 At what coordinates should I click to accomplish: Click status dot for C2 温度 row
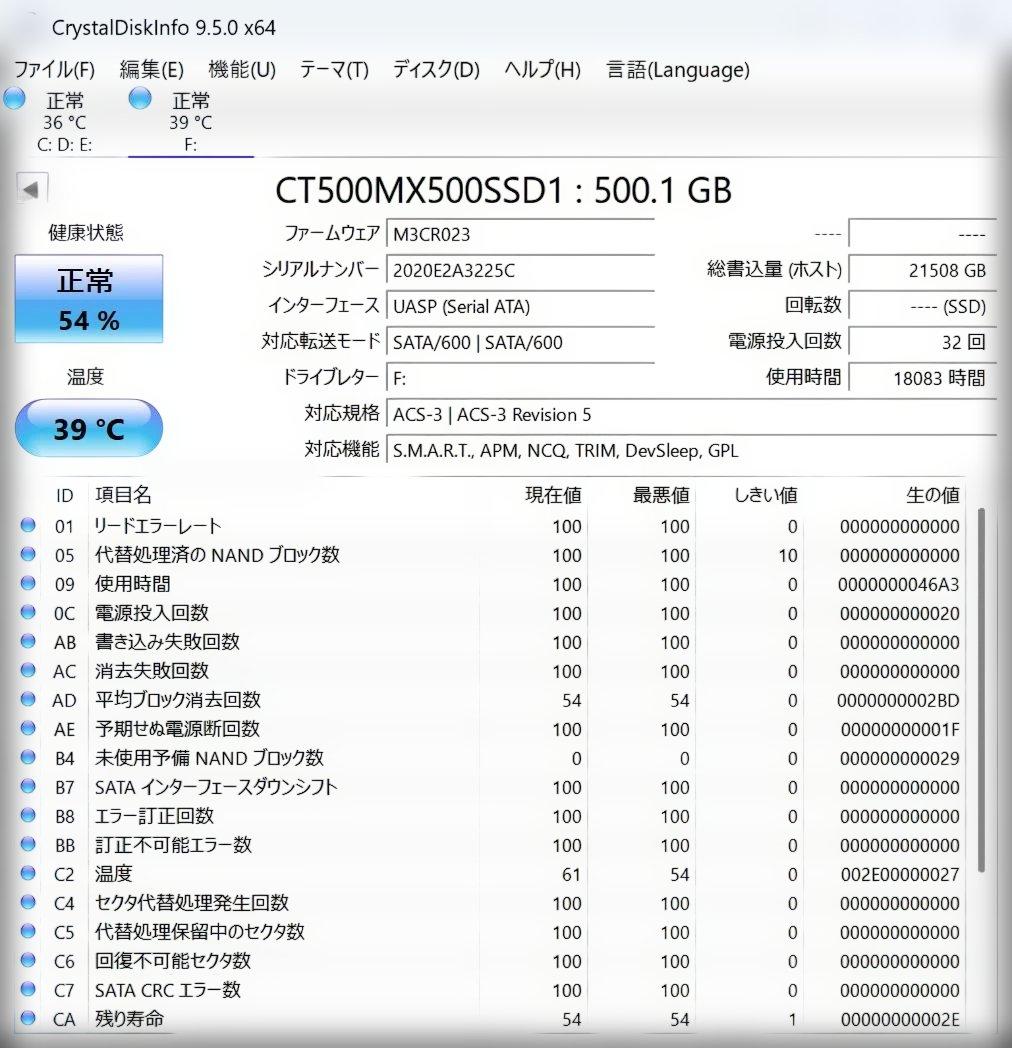click(28, 873)
